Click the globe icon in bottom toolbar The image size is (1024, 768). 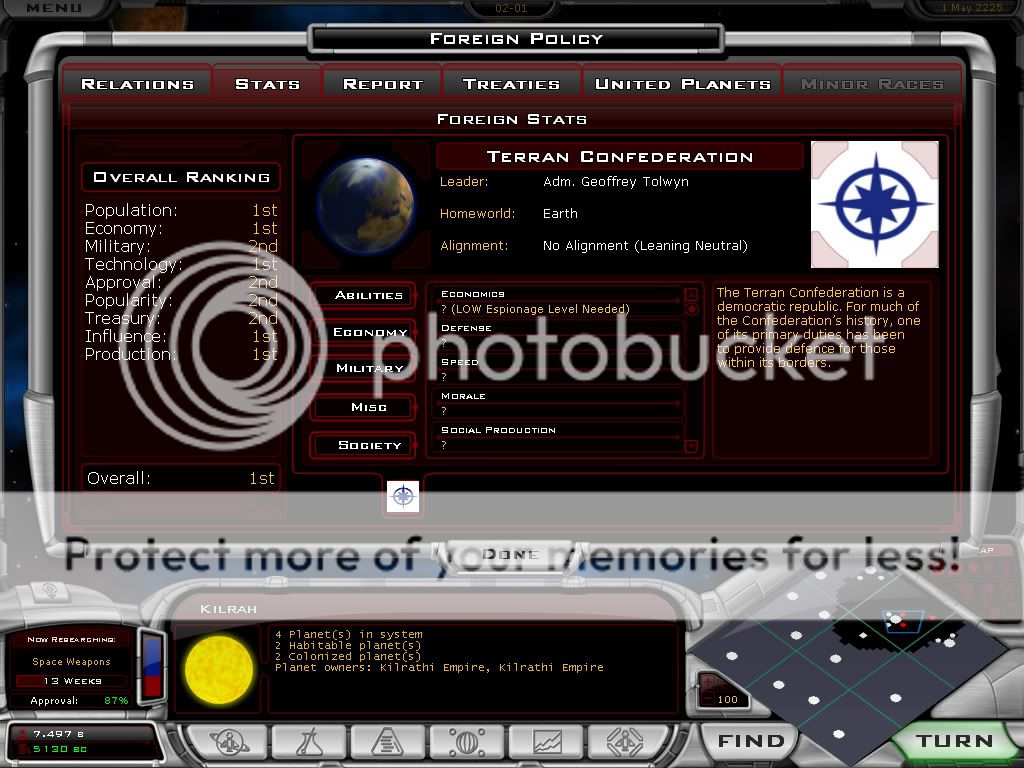[466, 742]
